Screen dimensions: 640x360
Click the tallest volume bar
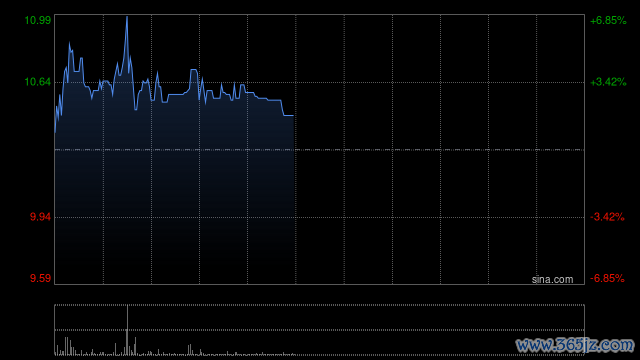click(127, 330)
